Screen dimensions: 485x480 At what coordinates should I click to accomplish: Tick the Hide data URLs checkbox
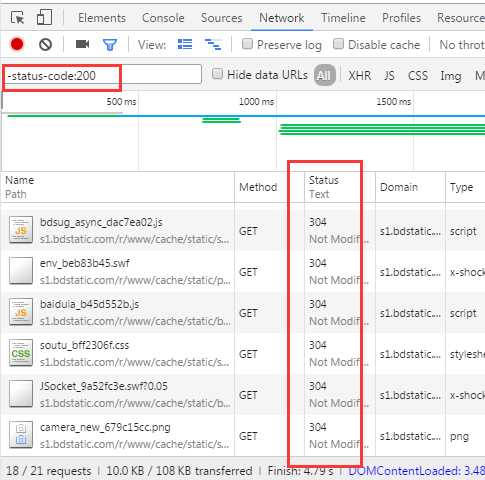click(x=217, y=74)
